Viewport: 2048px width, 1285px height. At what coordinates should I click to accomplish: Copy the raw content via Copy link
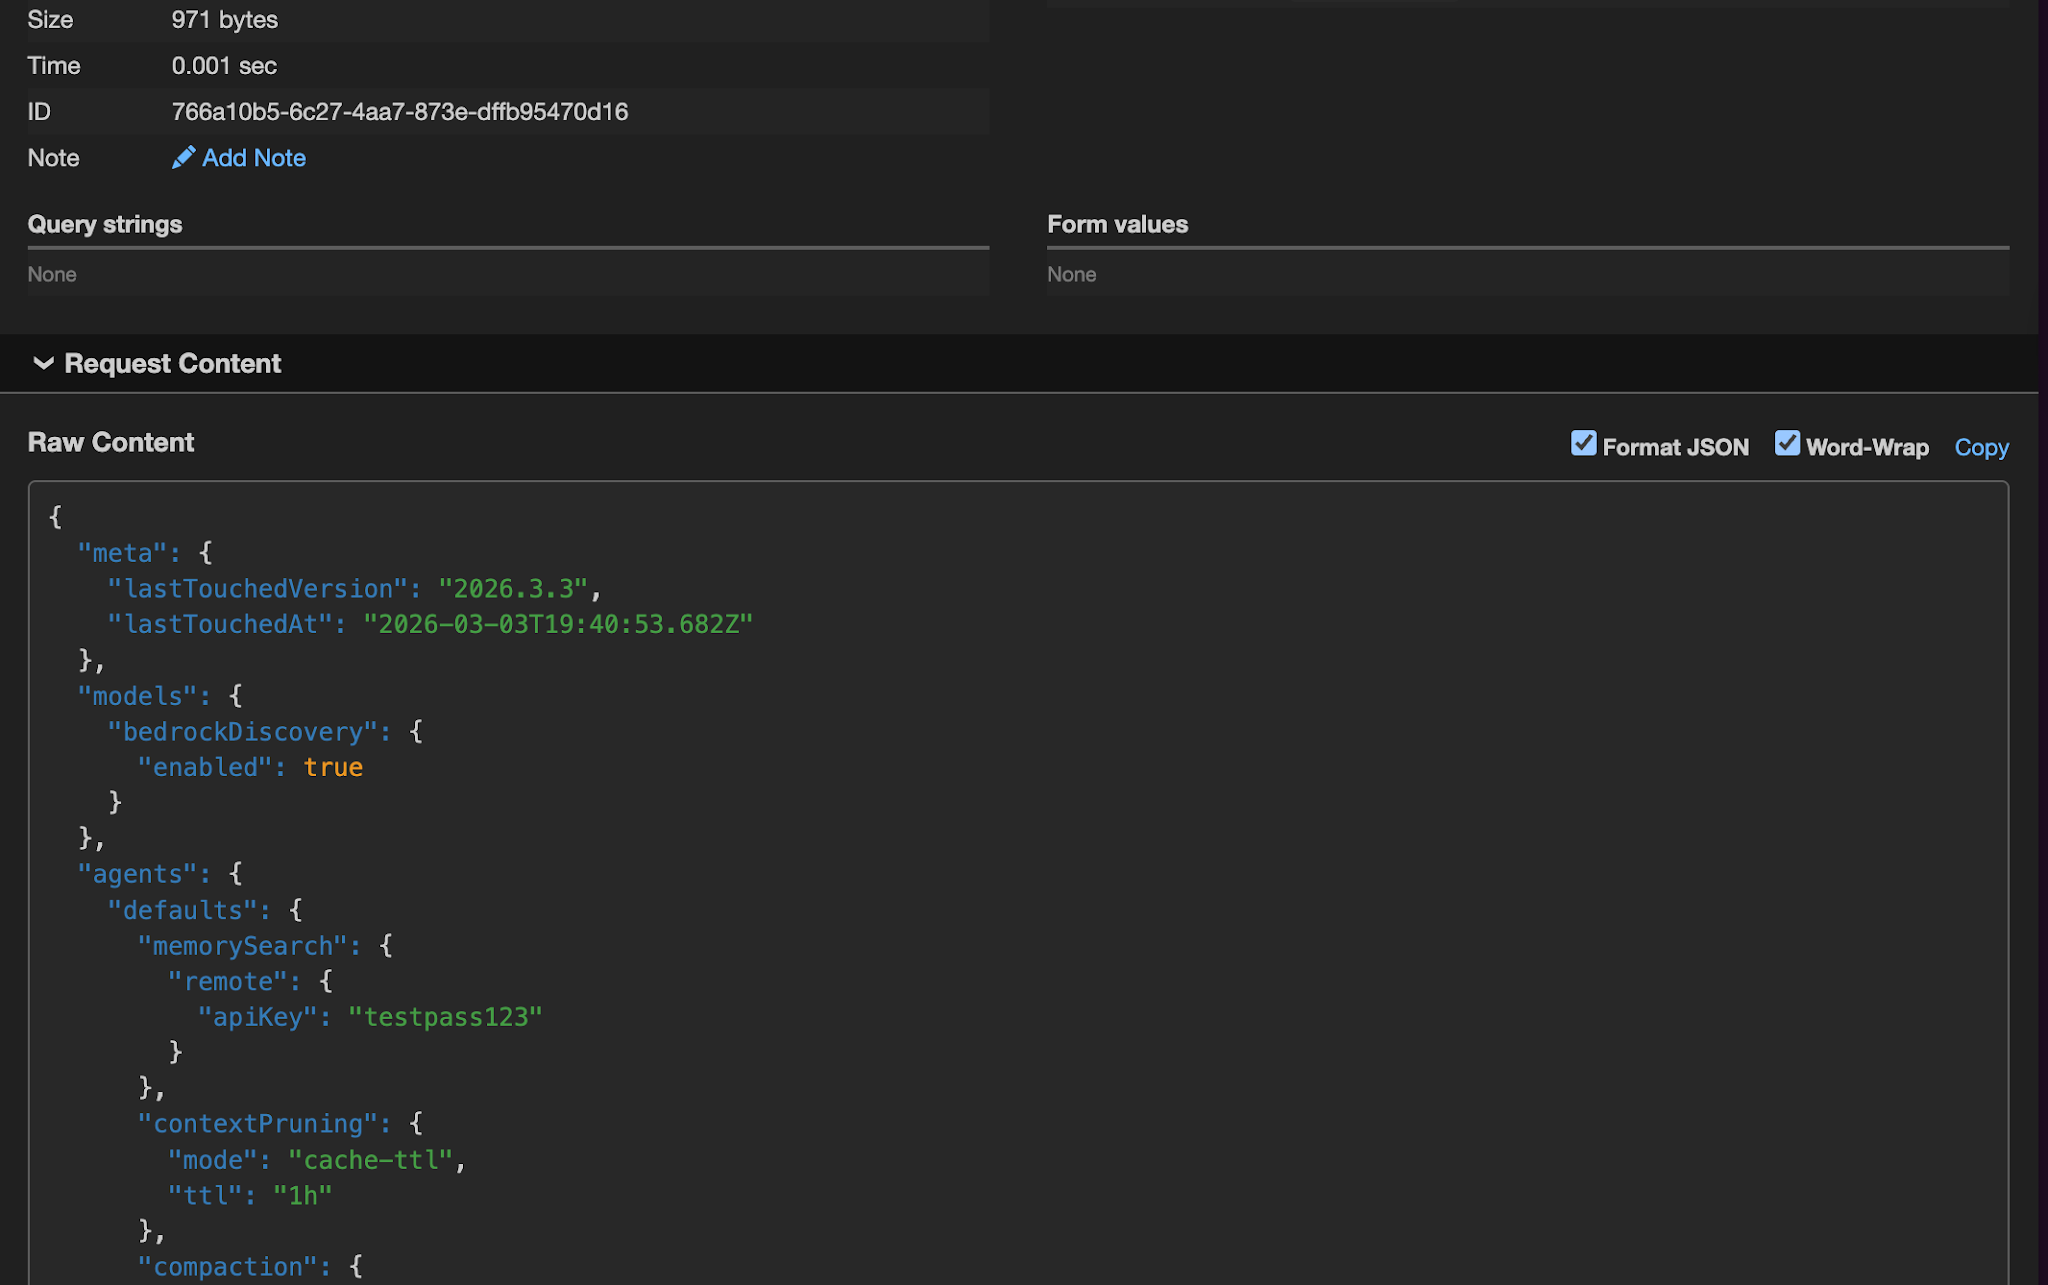coord(1981,447)
